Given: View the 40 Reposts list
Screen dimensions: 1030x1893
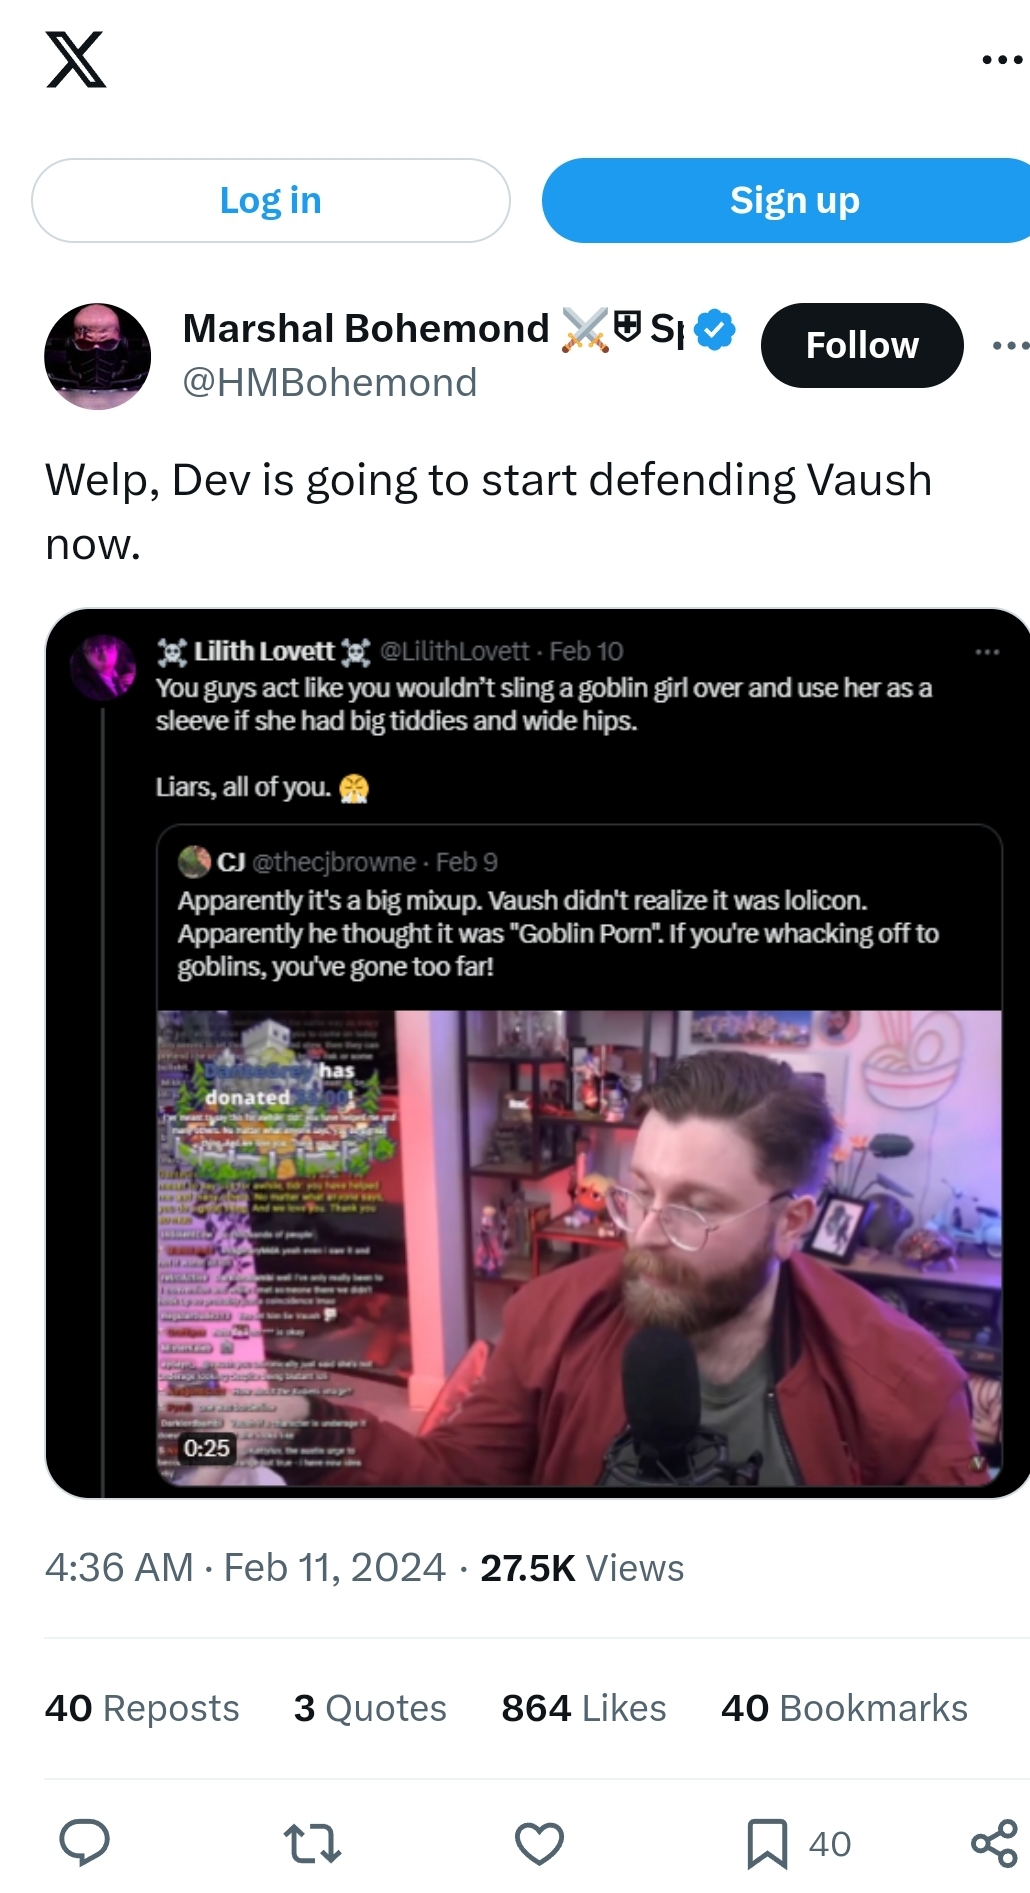Looking at the screenshot, I should click(142, 1708).
